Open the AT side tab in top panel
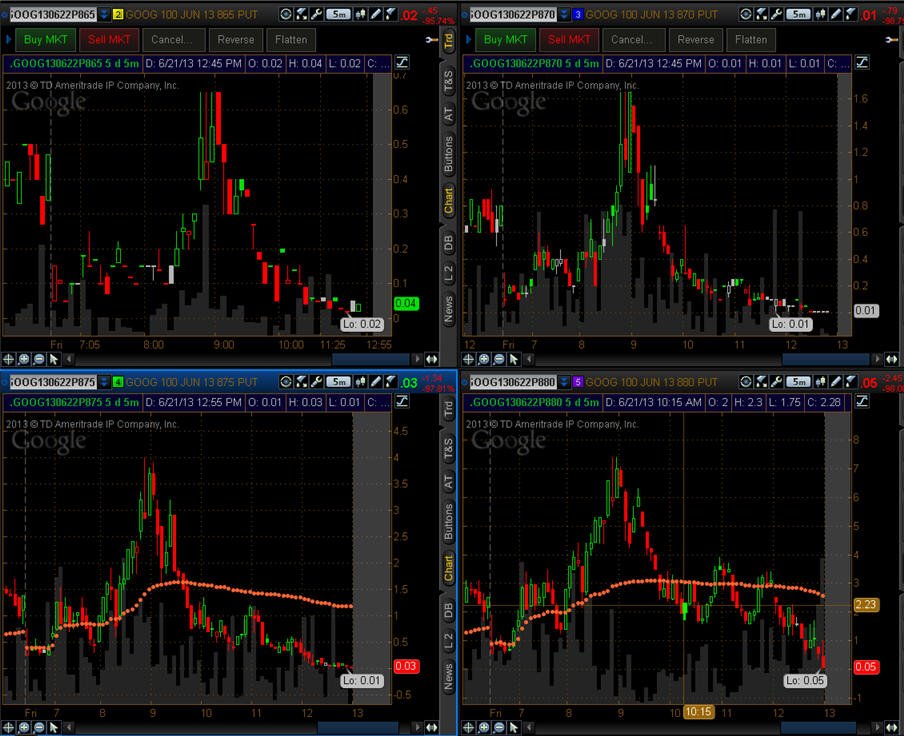This screenshot has height=736, width=904. pos(449,115)
